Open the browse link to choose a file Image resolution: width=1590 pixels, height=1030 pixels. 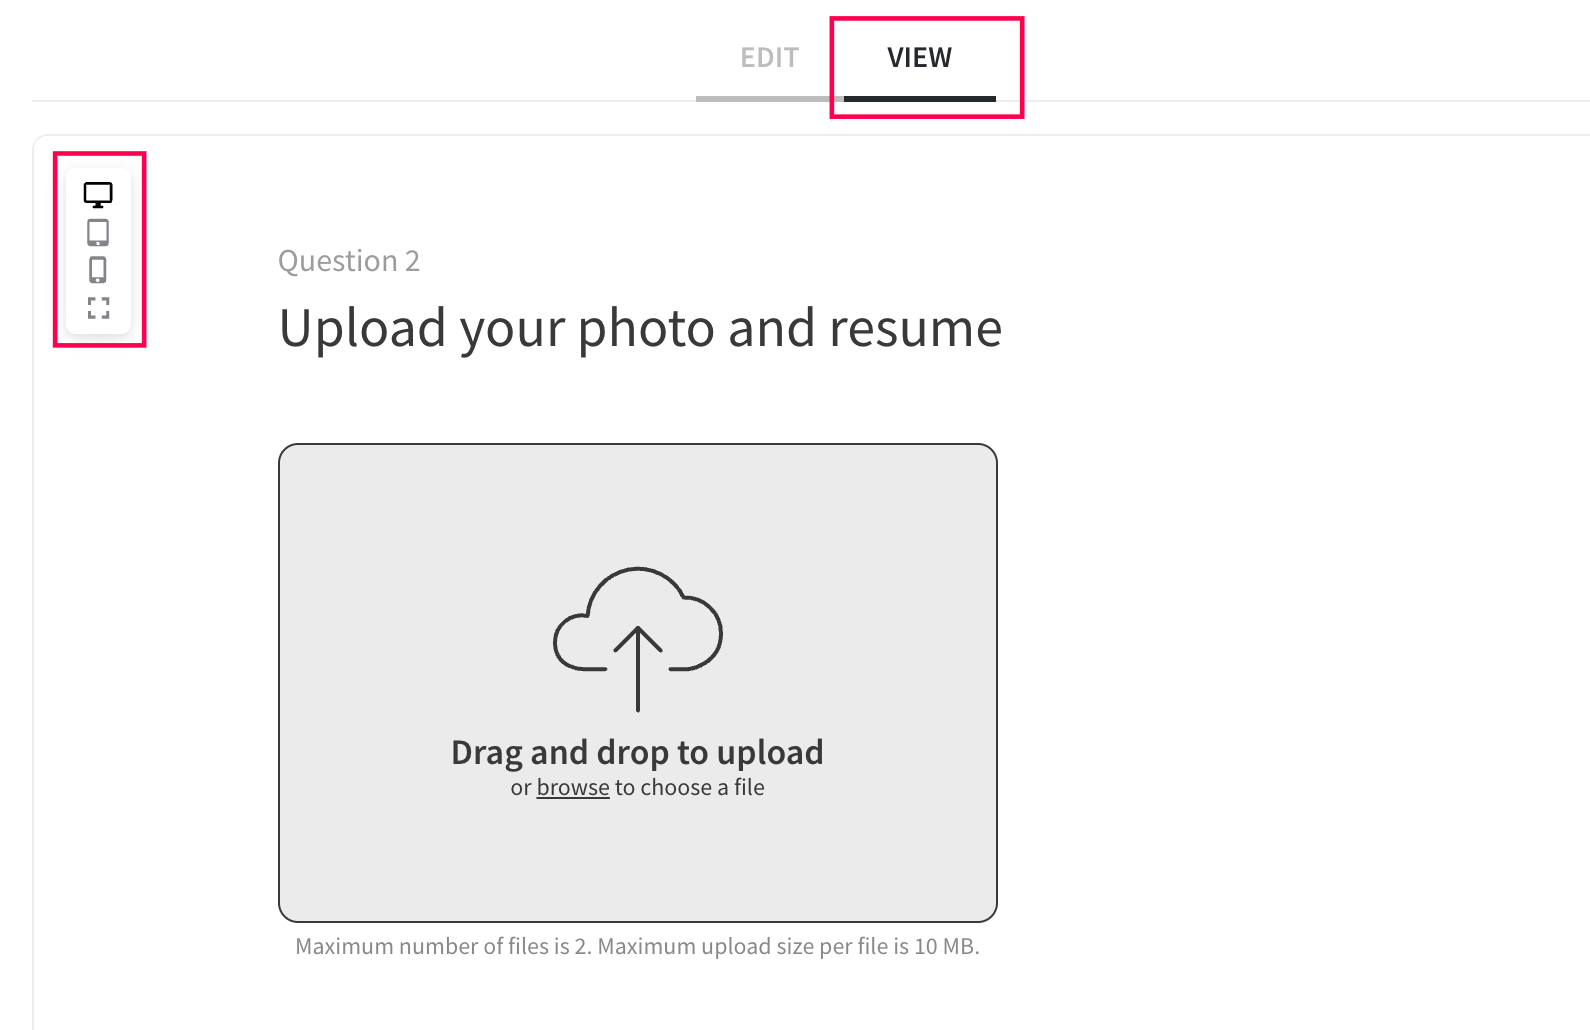coord(573,788)
